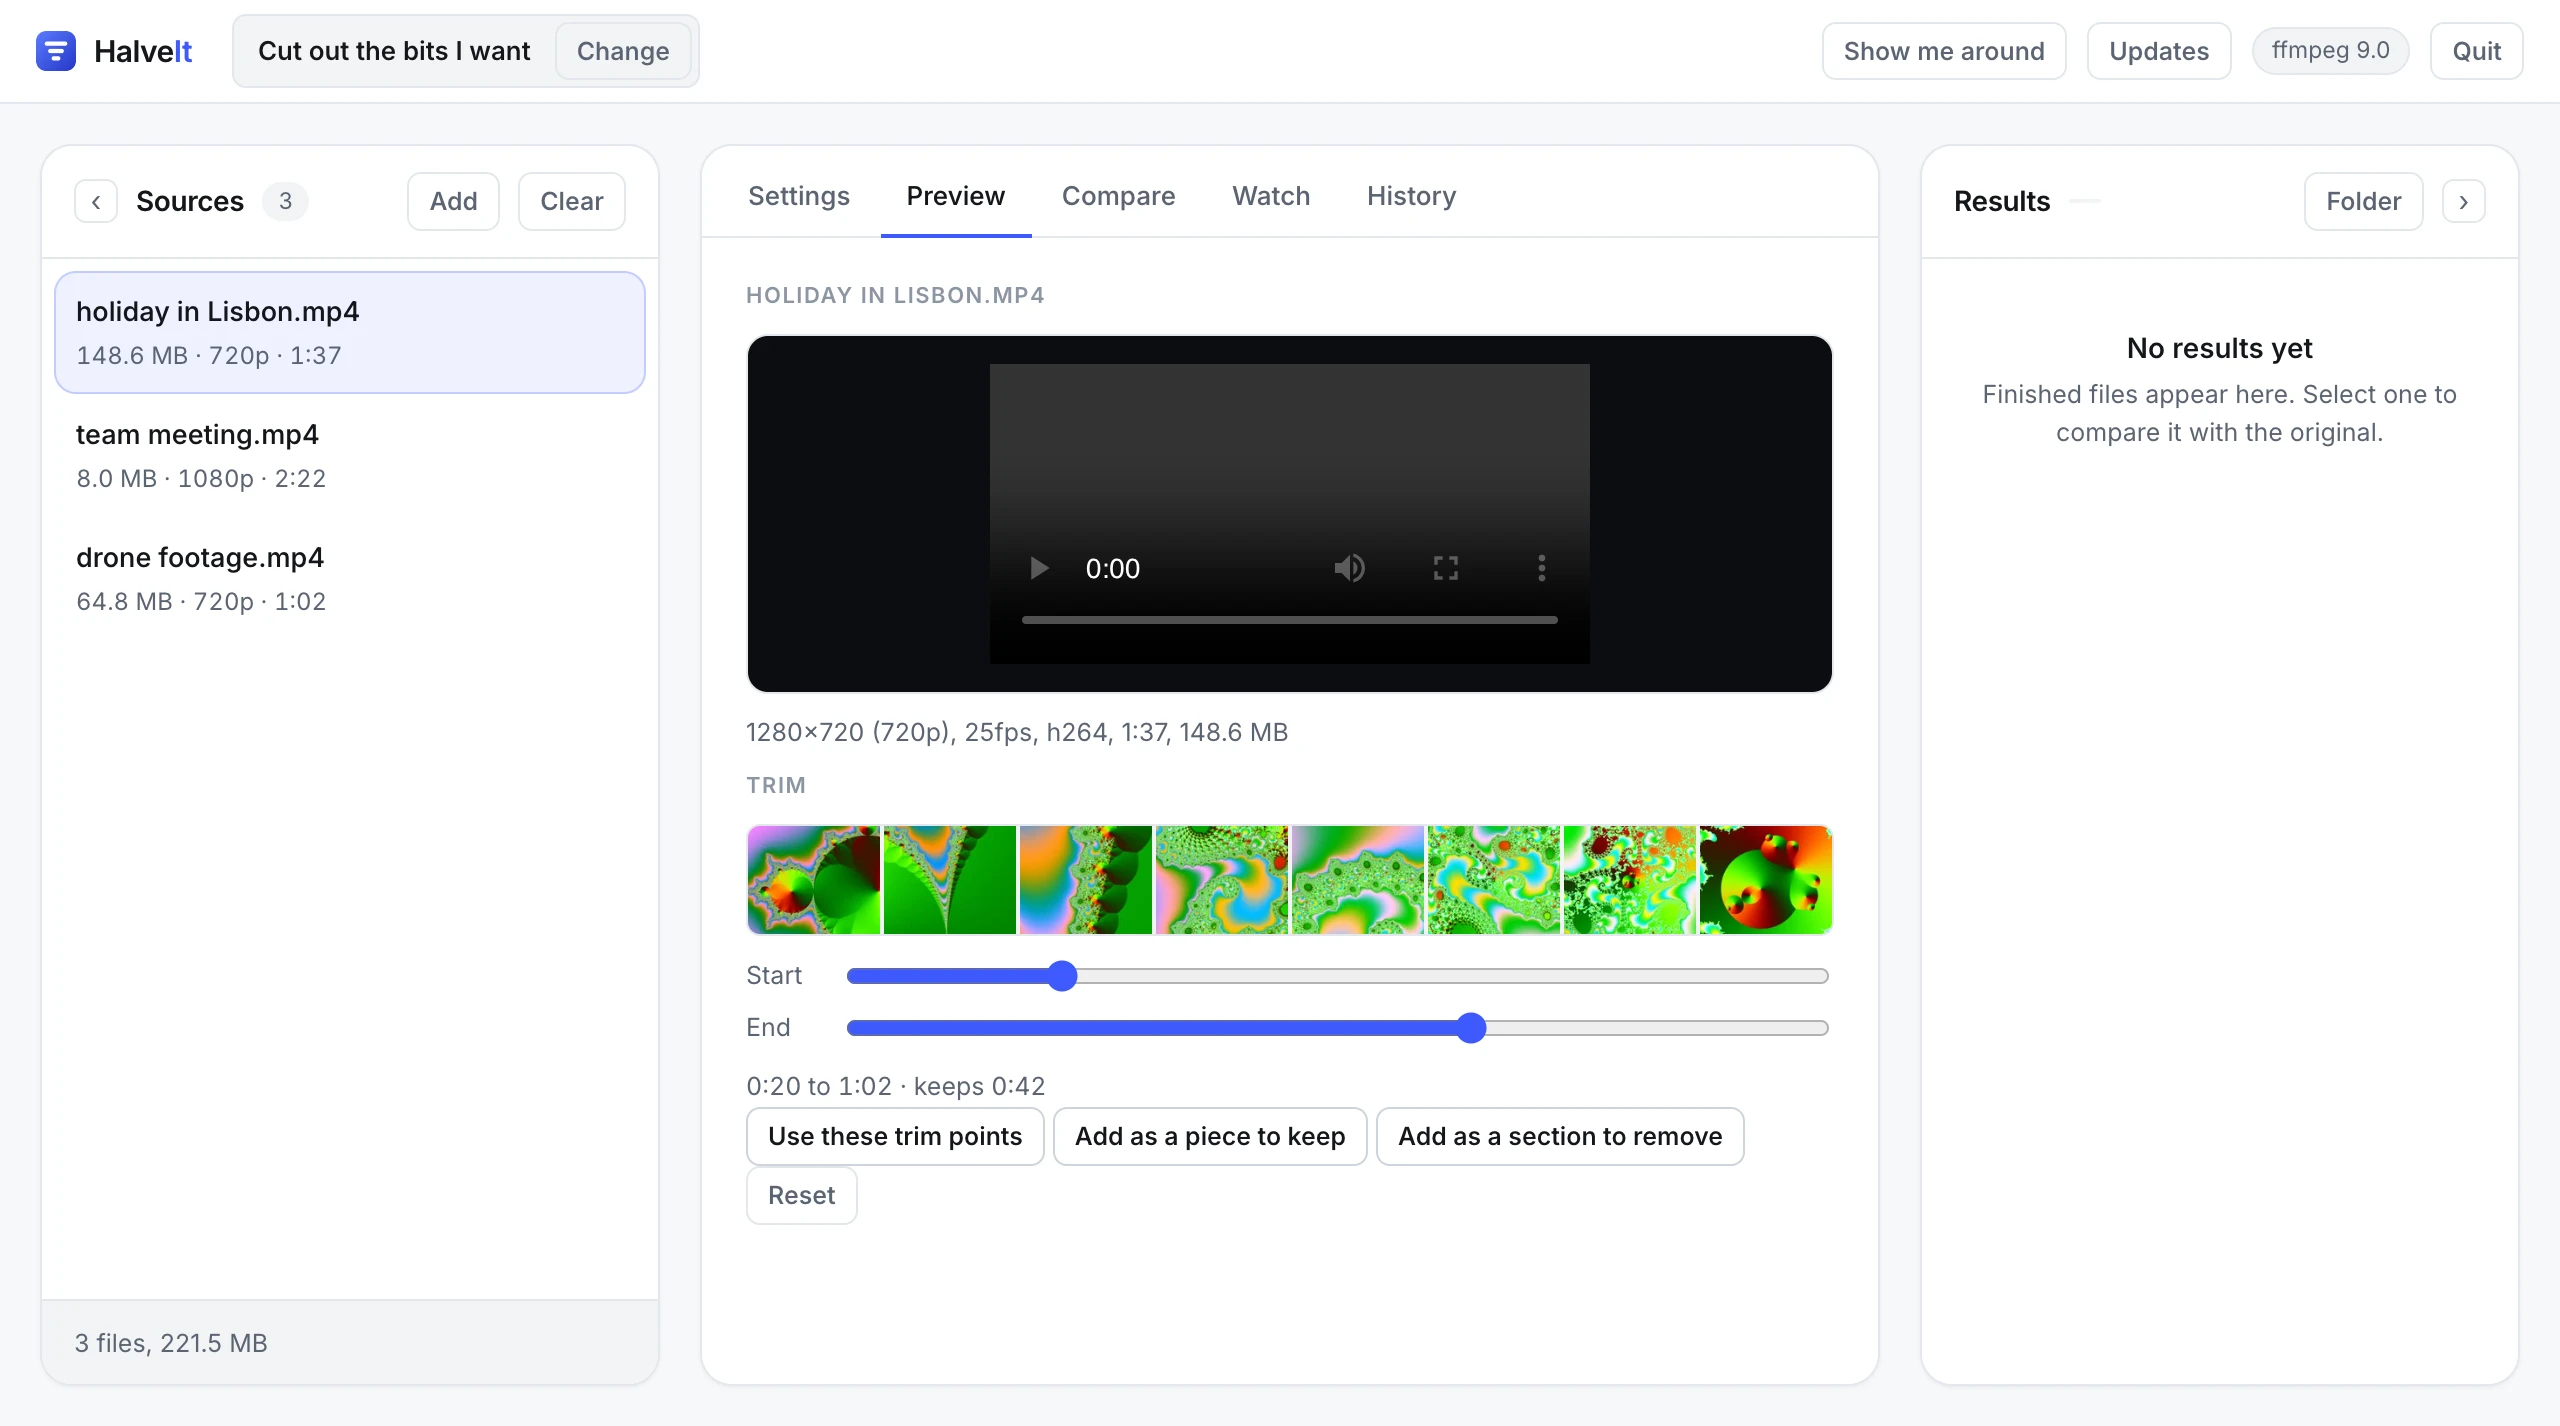Open the Watch tab
Viewport: 2560px width, 1426px height.
pyautogui.click(x=1271, y=196)
